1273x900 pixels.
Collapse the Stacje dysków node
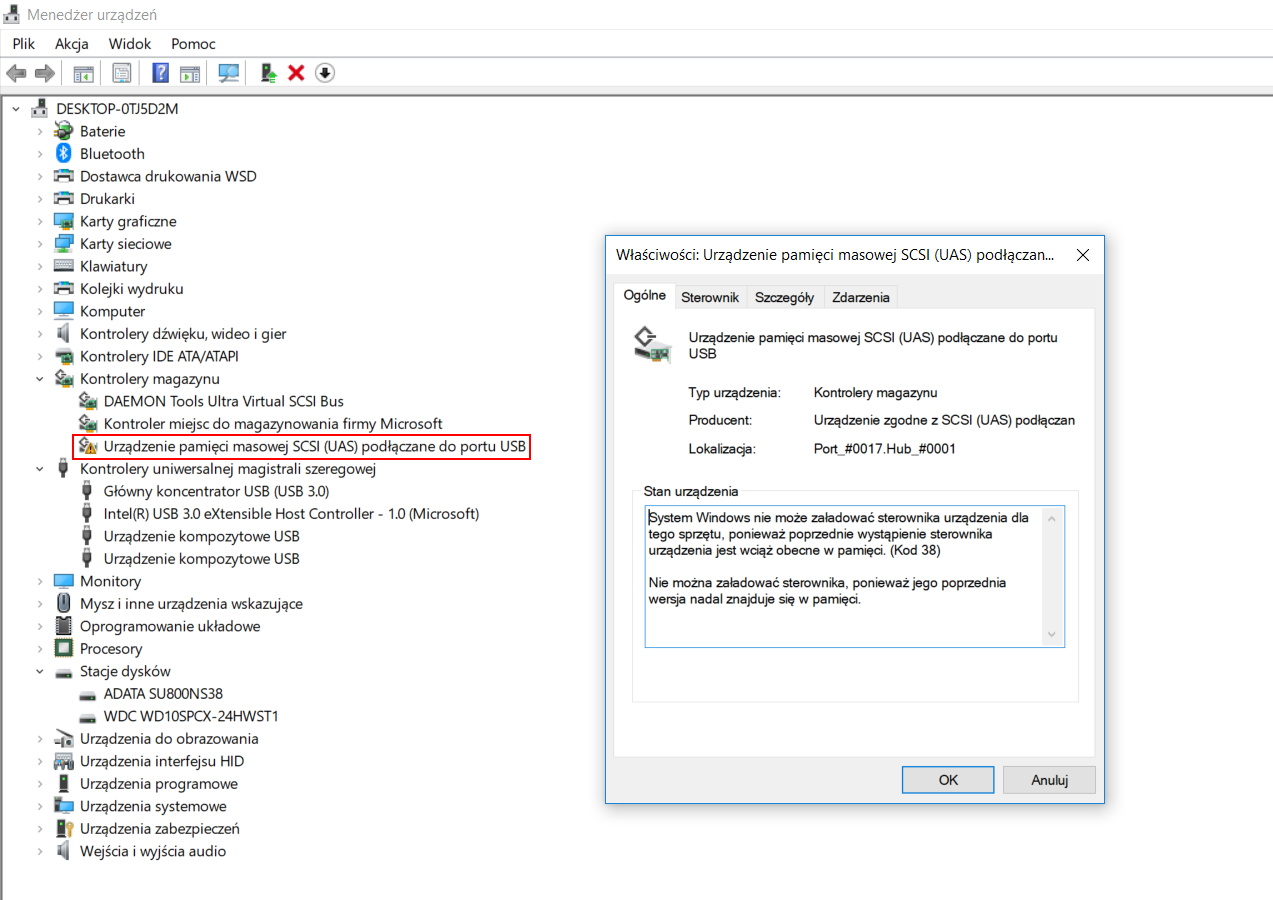coord(40,671)
